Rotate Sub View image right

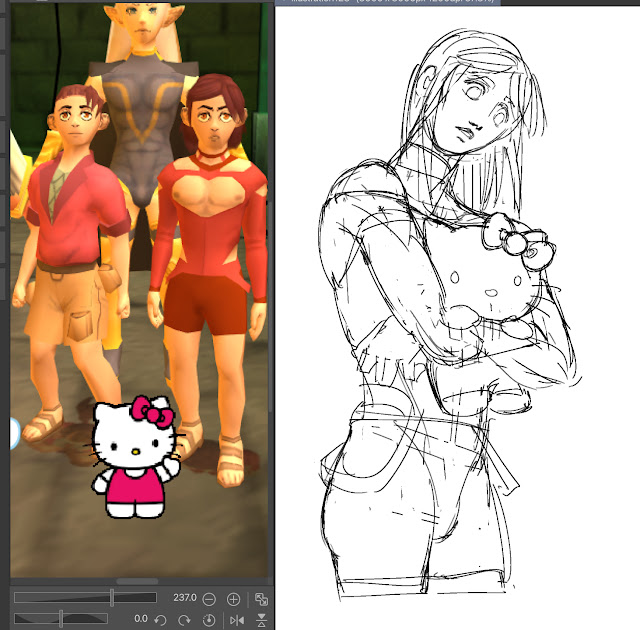point(184,620)
